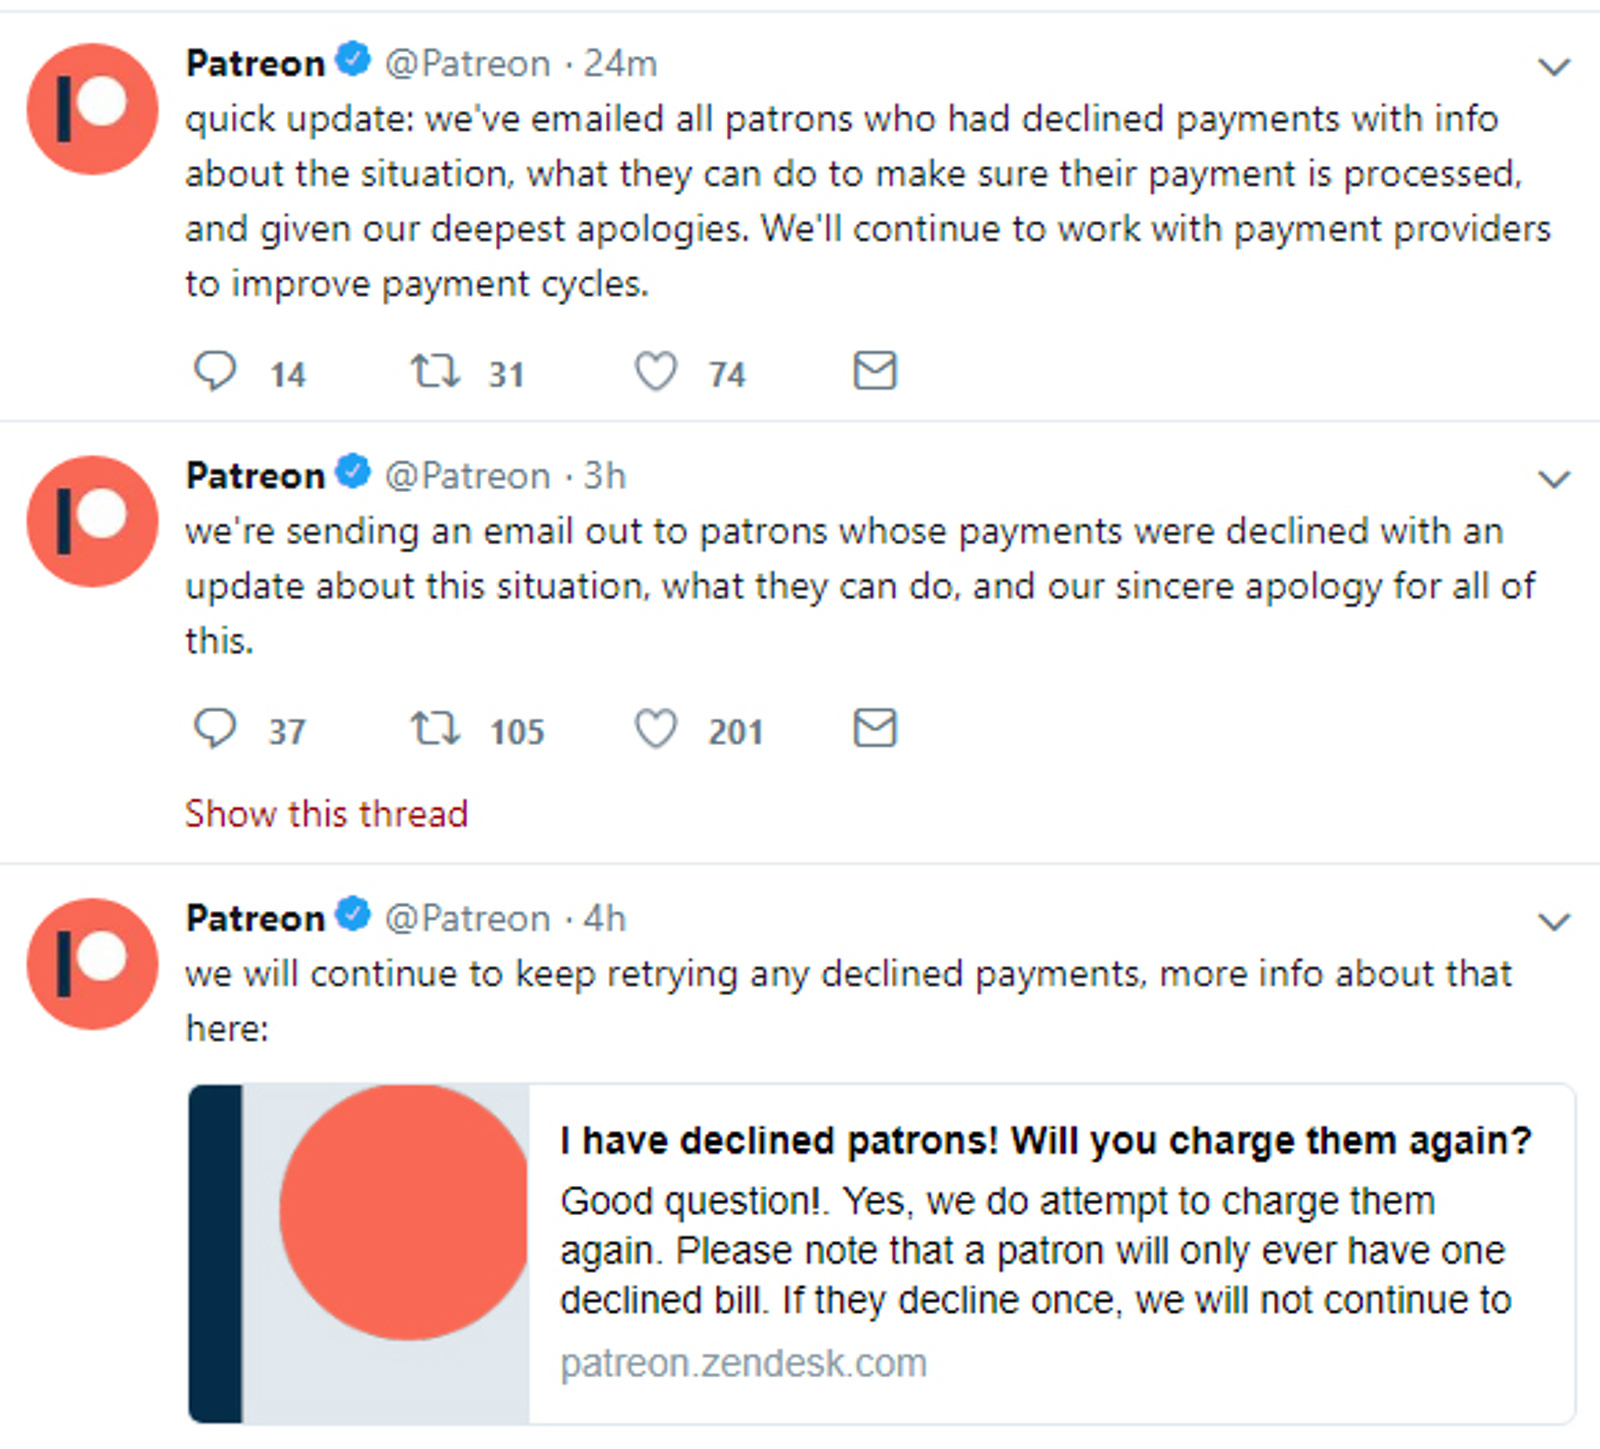Expand options for the 3h tweet

(1553, 480)
